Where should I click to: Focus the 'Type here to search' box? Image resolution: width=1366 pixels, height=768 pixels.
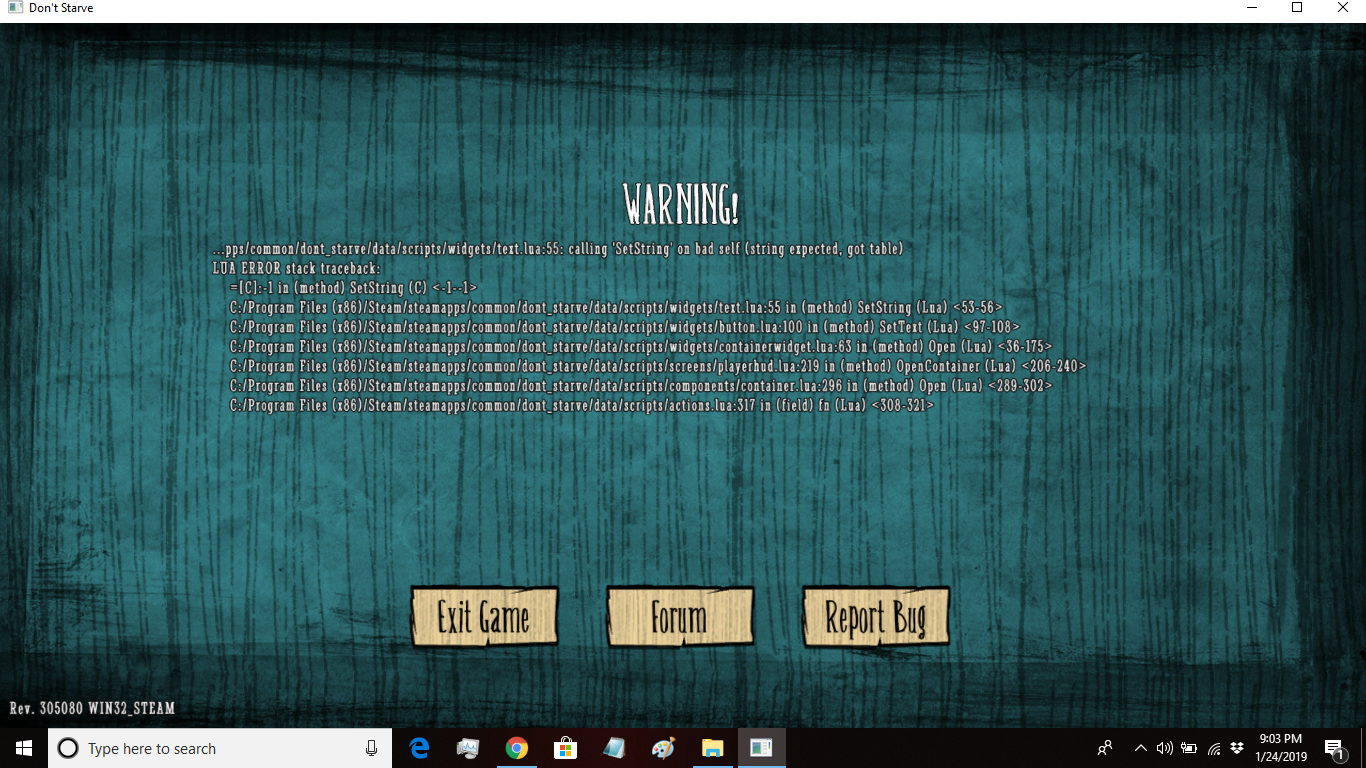pyautogui.click(x=220, y=748)
